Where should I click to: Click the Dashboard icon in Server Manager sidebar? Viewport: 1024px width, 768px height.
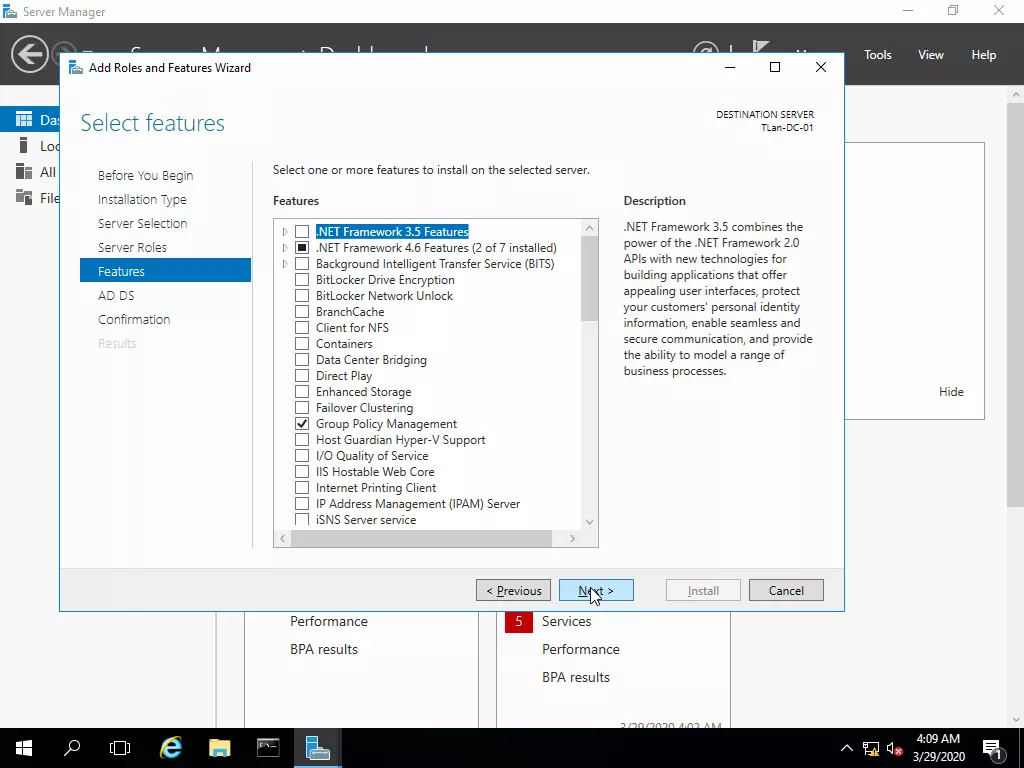click(24, 119)
